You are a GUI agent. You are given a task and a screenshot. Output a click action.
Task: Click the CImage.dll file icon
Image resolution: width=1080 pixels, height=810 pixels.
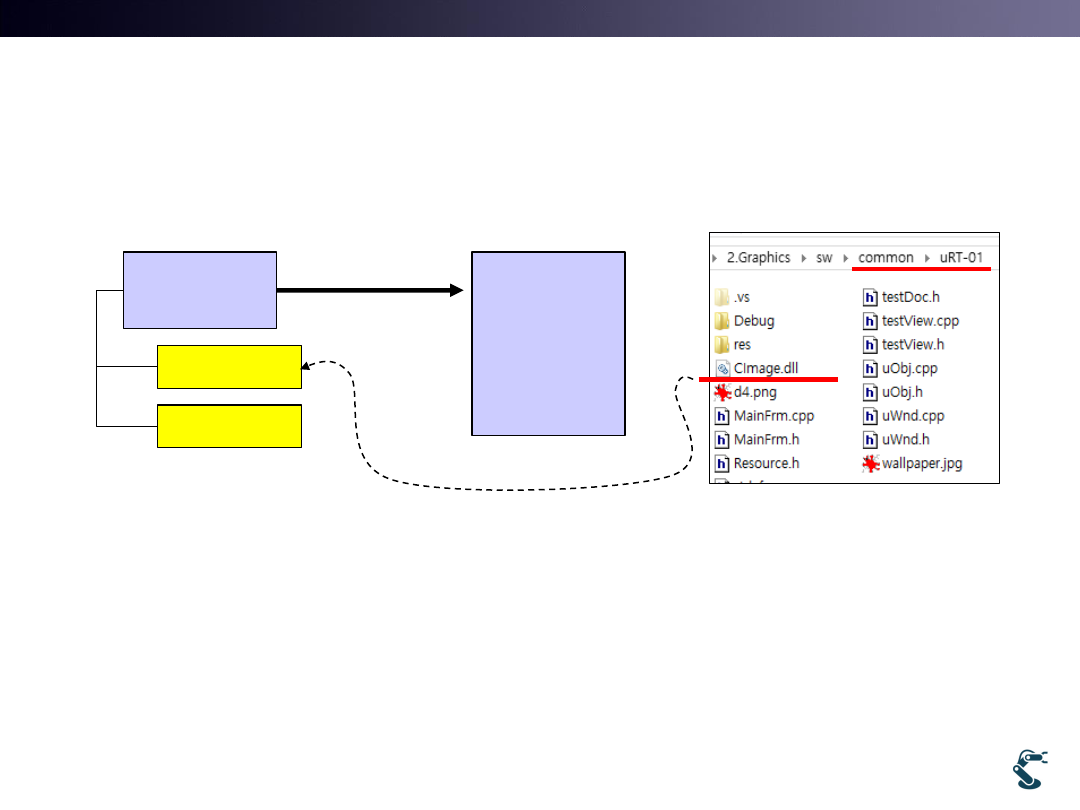pos(724,368)
